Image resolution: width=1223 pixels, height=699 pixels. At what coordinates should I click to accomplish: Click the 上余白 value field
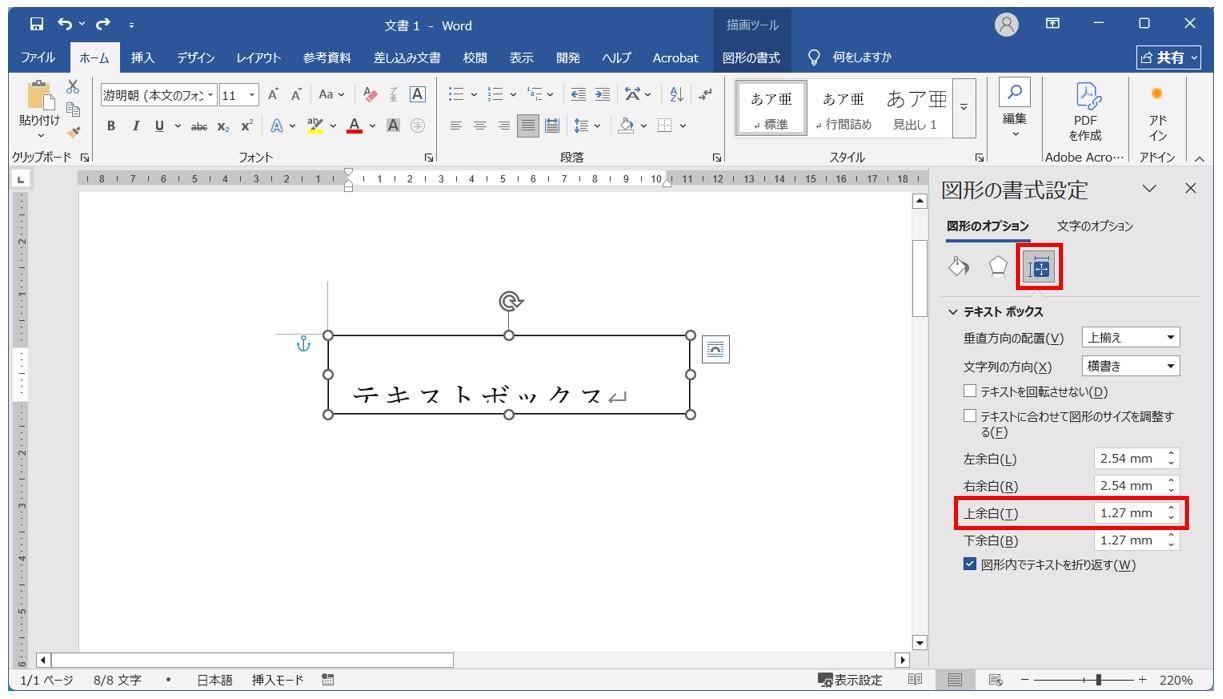point(1137,513)
